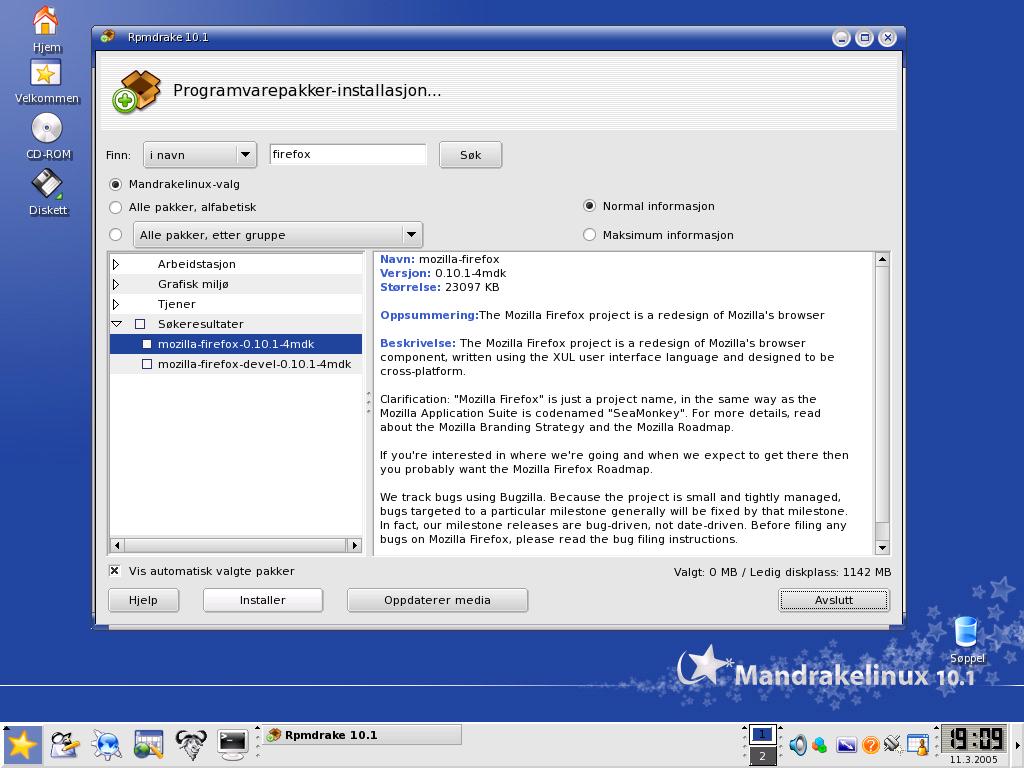This screenshot has width=1024, height=768.
Task: Click the pane divider handle between list and description
Action: 368,404
